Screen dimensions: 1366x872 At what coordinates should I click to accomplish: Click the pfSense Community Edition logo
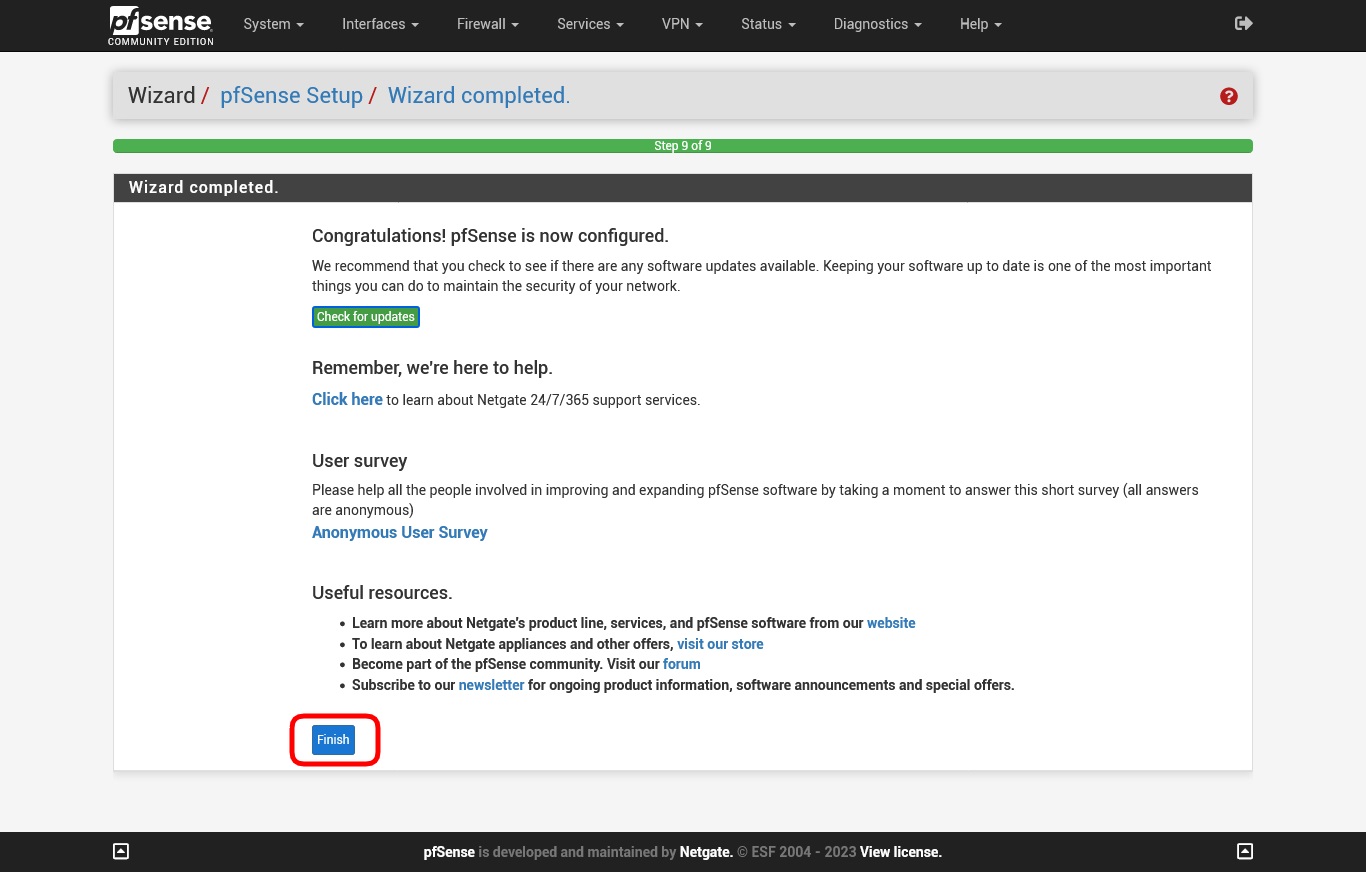161,25
